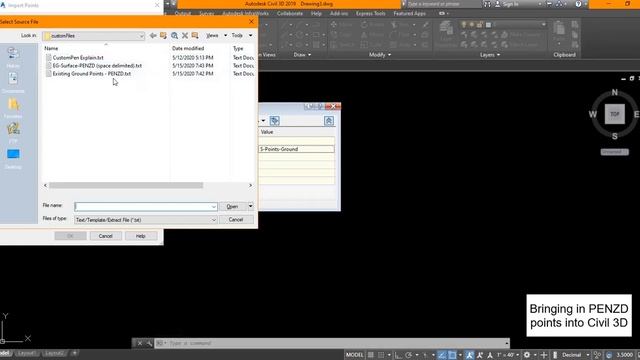Go up one level in folder tree
The width and height of the screenshot is (640, 360).
coord(163,36)
